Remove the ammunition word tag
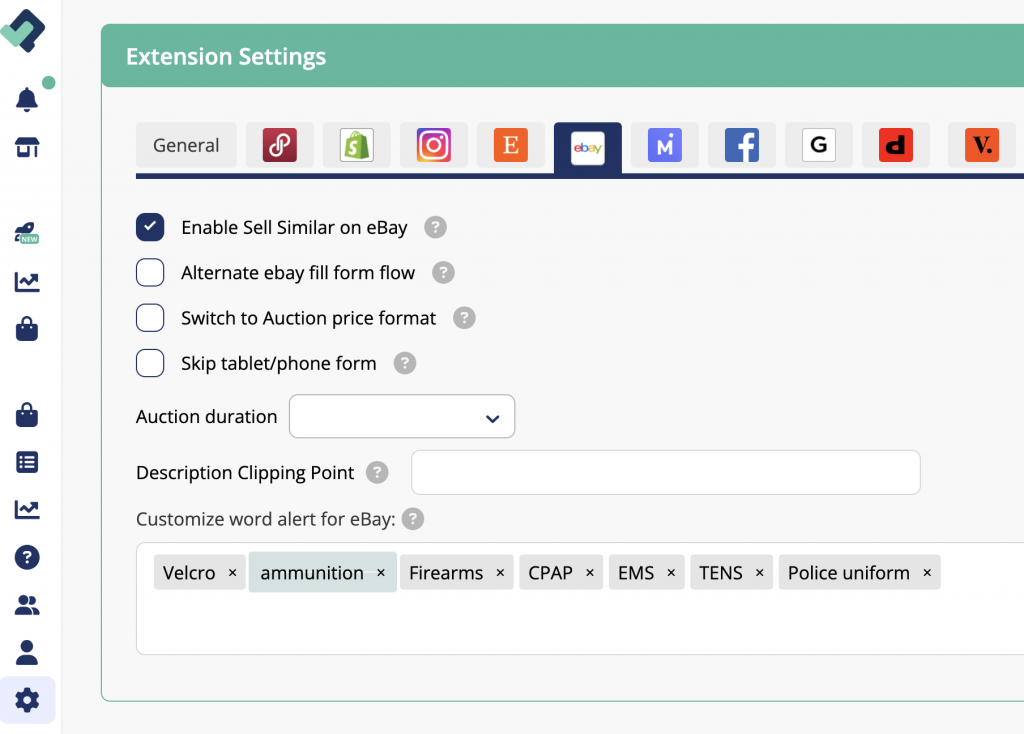 [381, 573]
